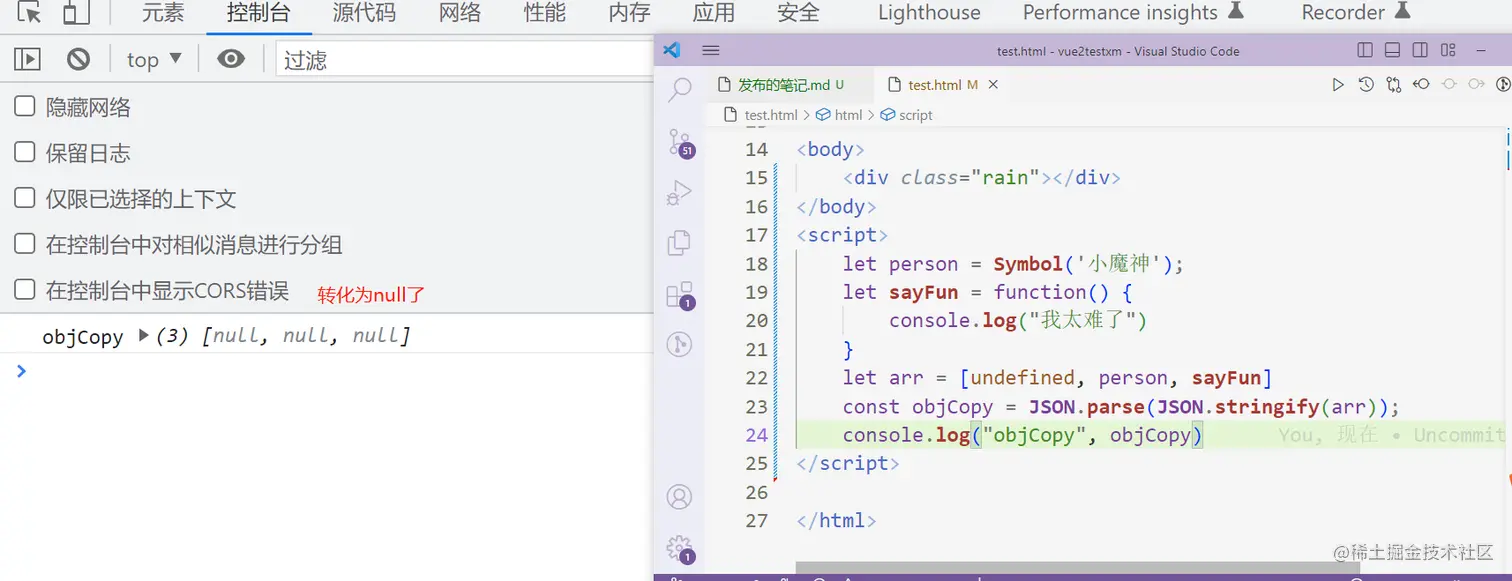Switch to the 内存 tab
The height and width of the screenshot is (581, 1512).
click(629, 13)
